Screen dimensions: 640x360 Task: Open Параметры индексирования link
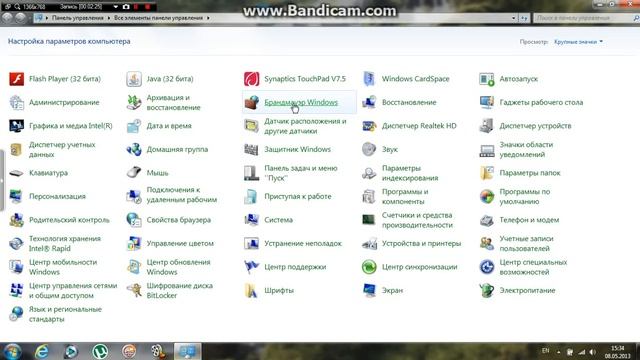[410, 173]
